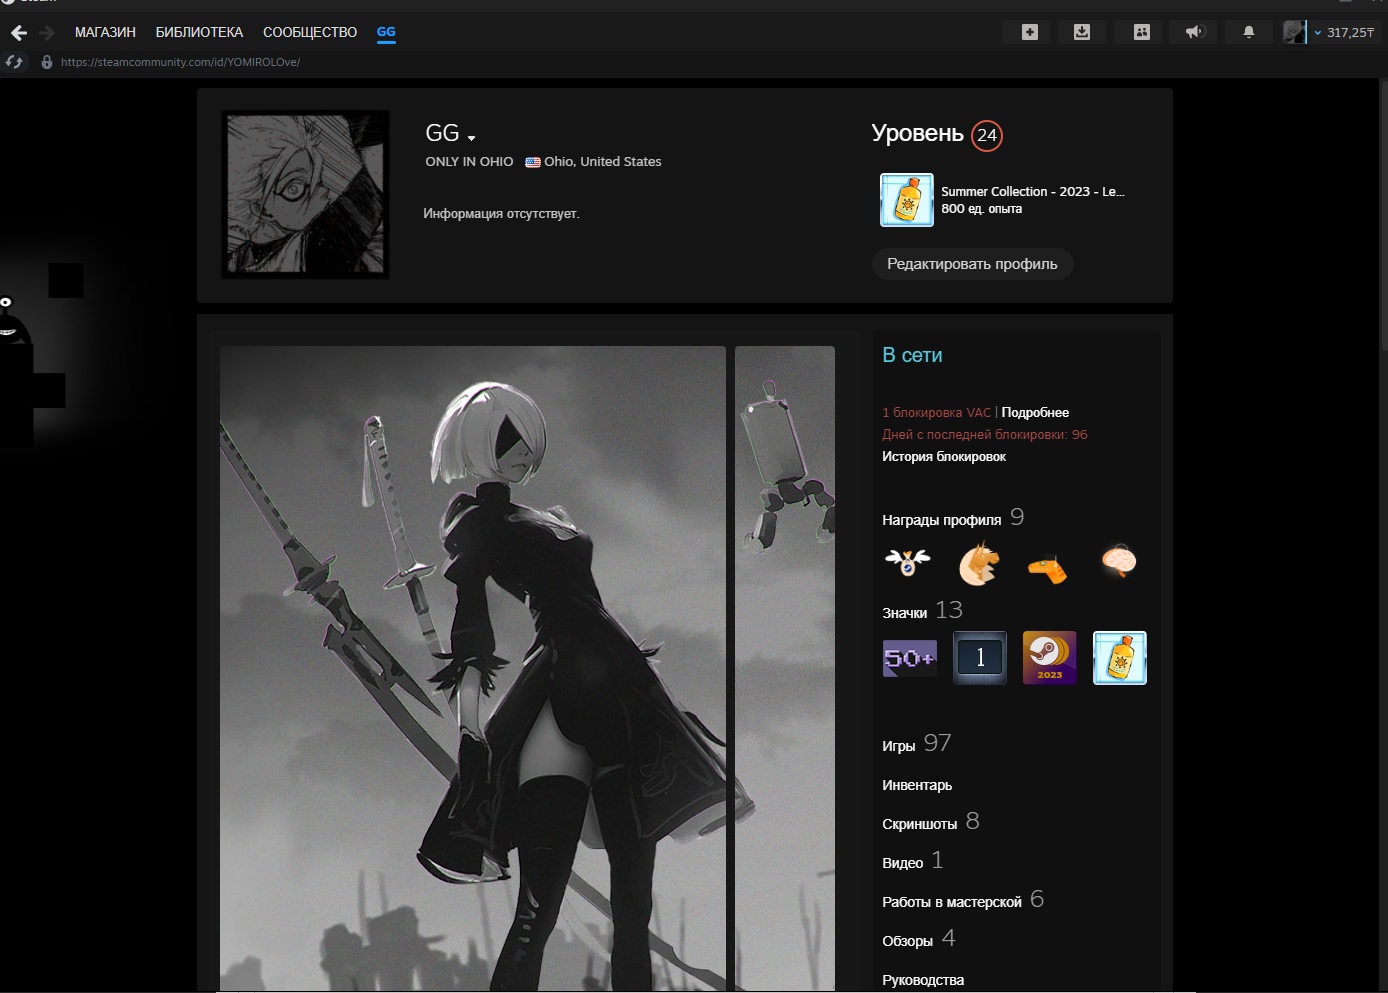Click the fox profile award icon
Screen dimensions: 1388x993
(x=979, y=563)
